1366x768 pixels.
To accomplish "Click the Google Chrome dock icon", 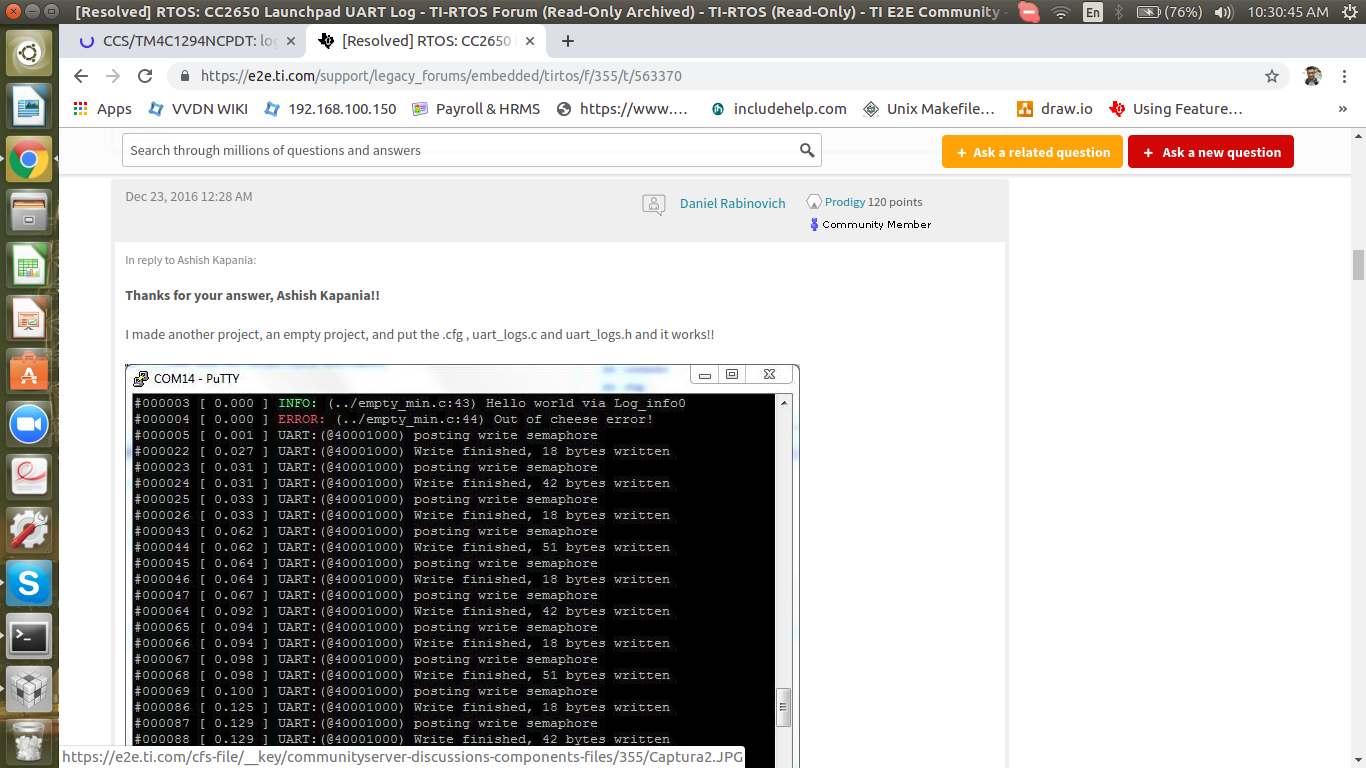I will [29, 159].
